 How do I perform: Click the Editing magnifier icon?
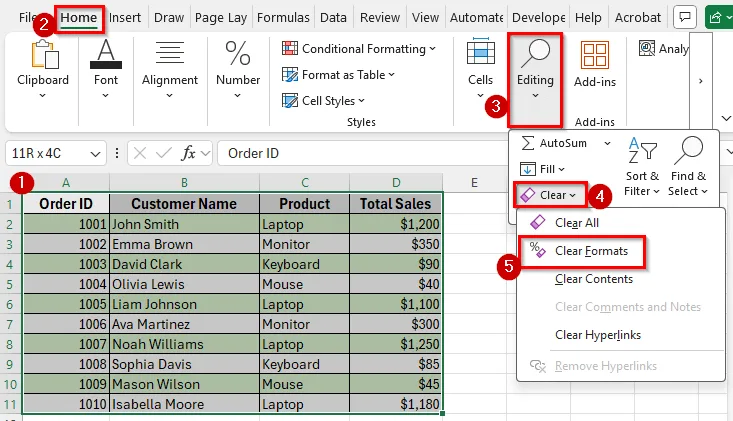coord(535,53)
